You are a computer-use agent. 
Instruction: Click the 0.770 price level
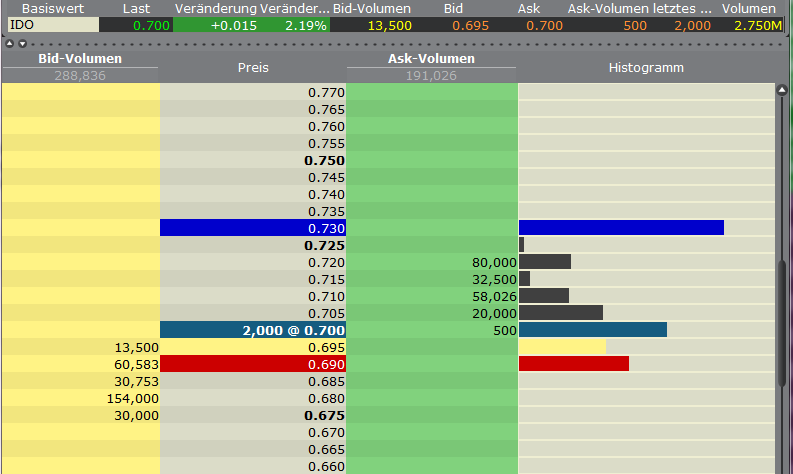click(326, 93)
